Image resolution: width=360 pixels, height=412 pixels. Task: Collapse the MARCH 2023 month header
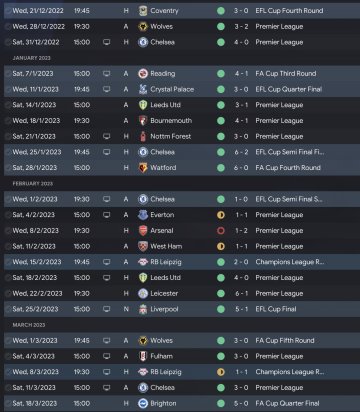(x=29, y=325)
